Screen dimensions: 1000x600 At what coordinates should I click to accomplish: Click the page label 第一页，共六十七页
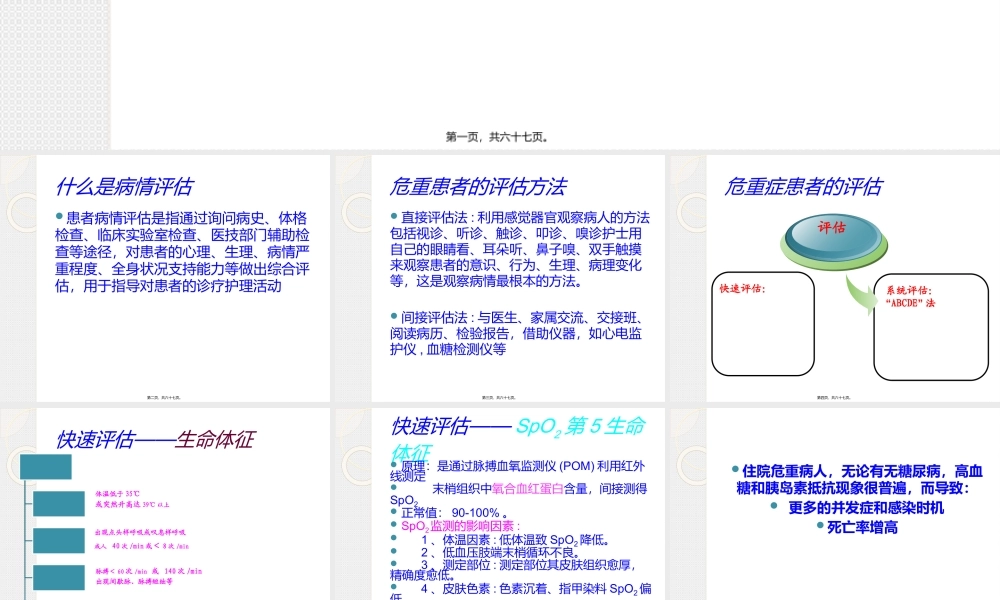pyautogui.click(x=500, y=137)
